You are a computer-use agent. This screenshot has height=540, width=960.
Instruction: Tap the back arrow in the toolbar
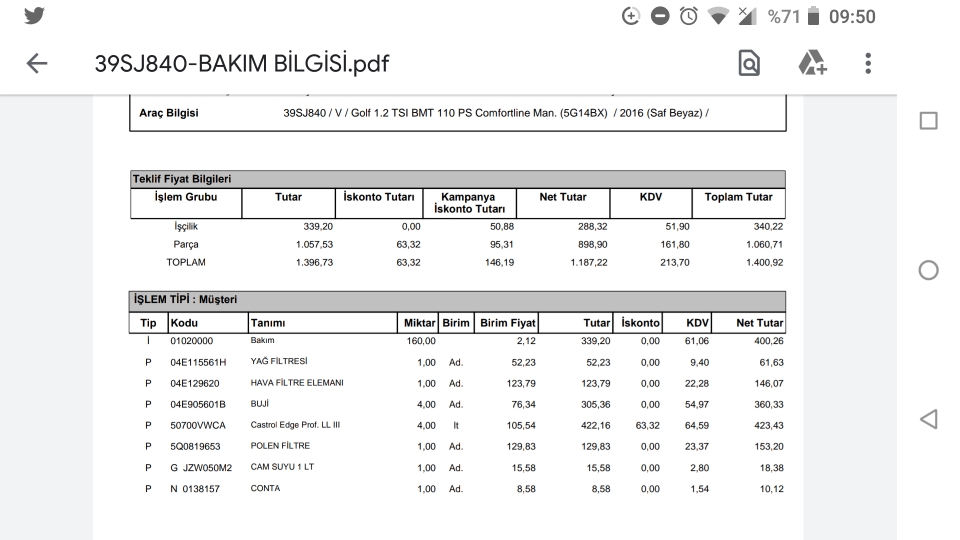[x=37, y=64]
